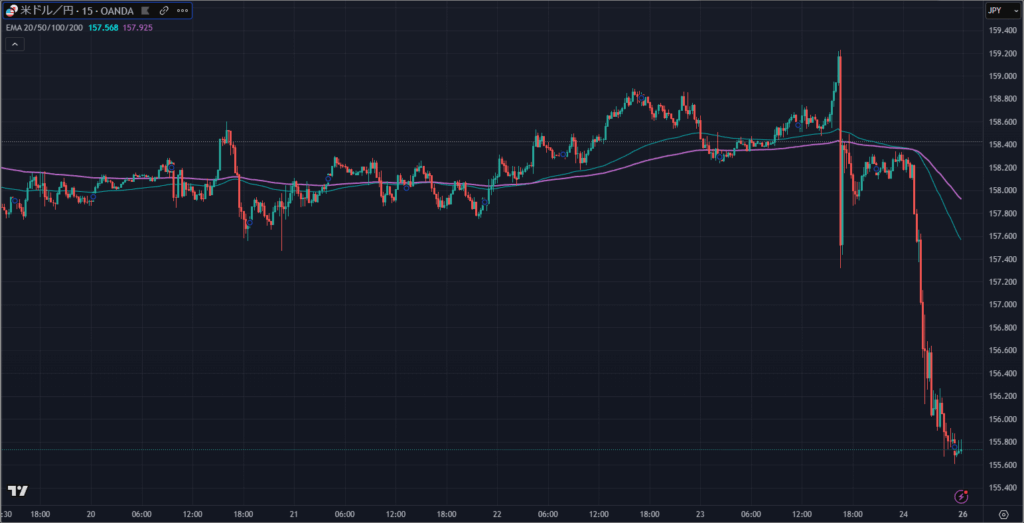
Task: Open the JPY currency dropdown
Action: pos(995,11)
